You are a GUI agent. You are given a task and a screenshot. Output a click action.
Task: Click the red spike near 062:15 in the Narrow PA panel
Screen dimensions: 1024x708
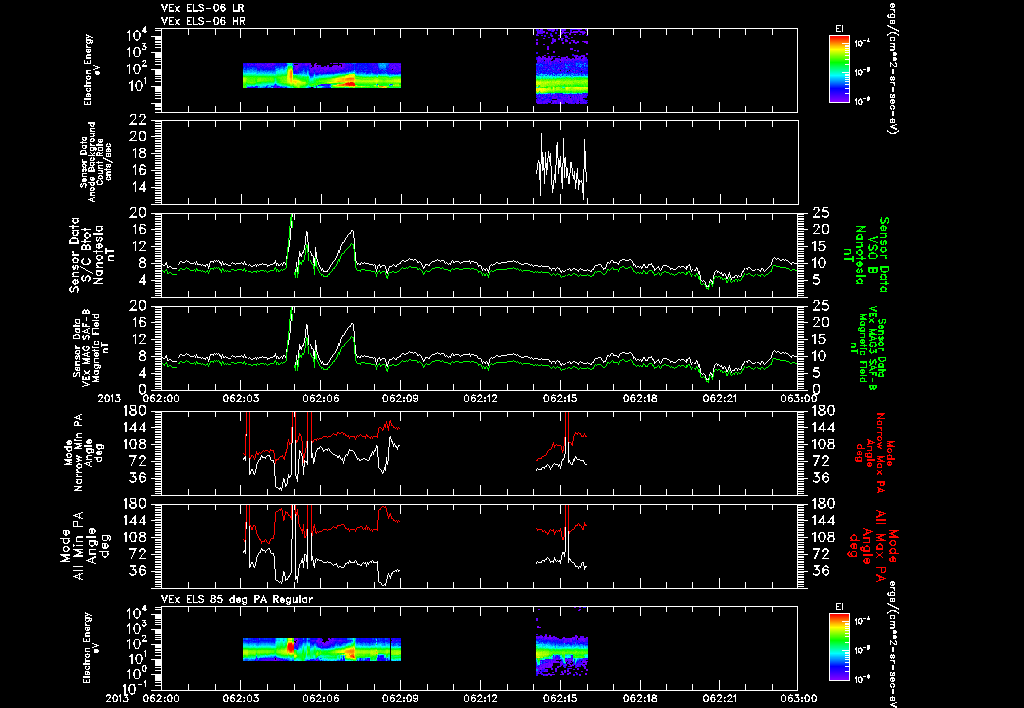(x=567, y=434)
